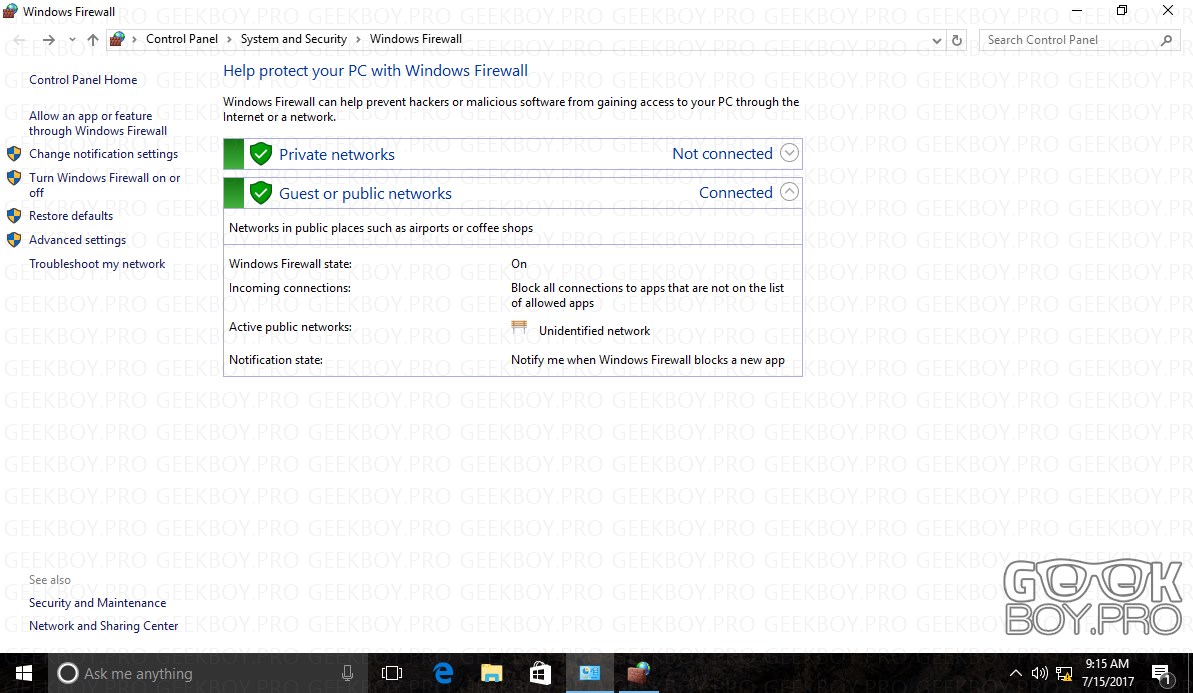Open Turn Windows Firewall on or off

(x=104, y=185)
